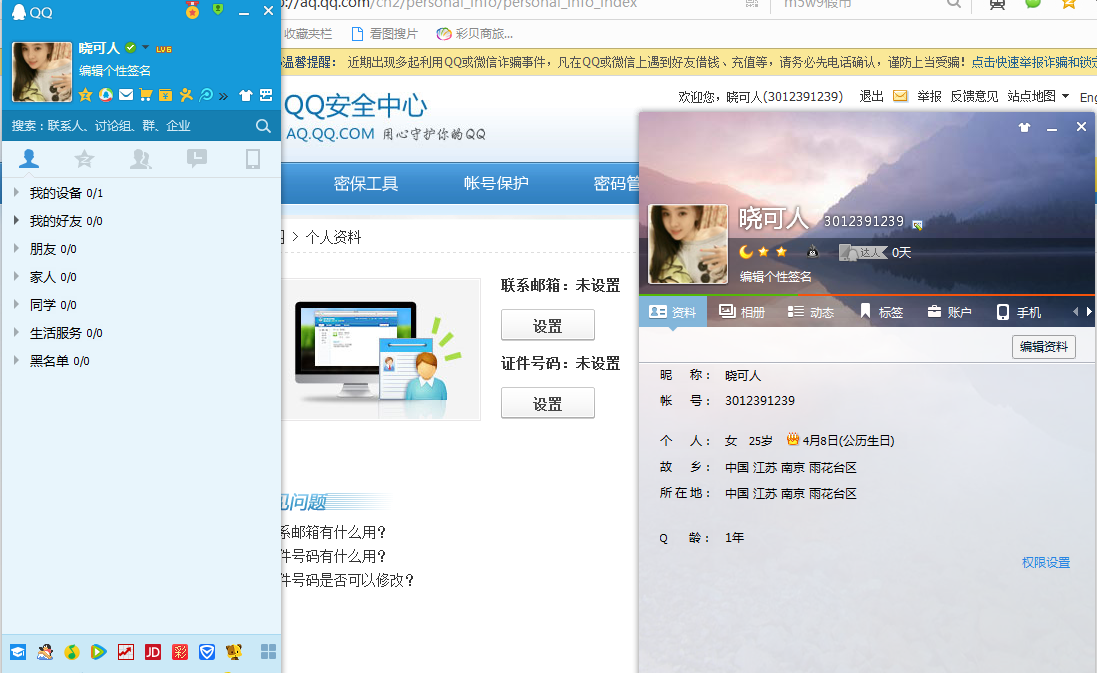This screenshot has height=673, width=1097.
Task: Open QQ Mail envelope icon
Action: click(x=126, y=94)
